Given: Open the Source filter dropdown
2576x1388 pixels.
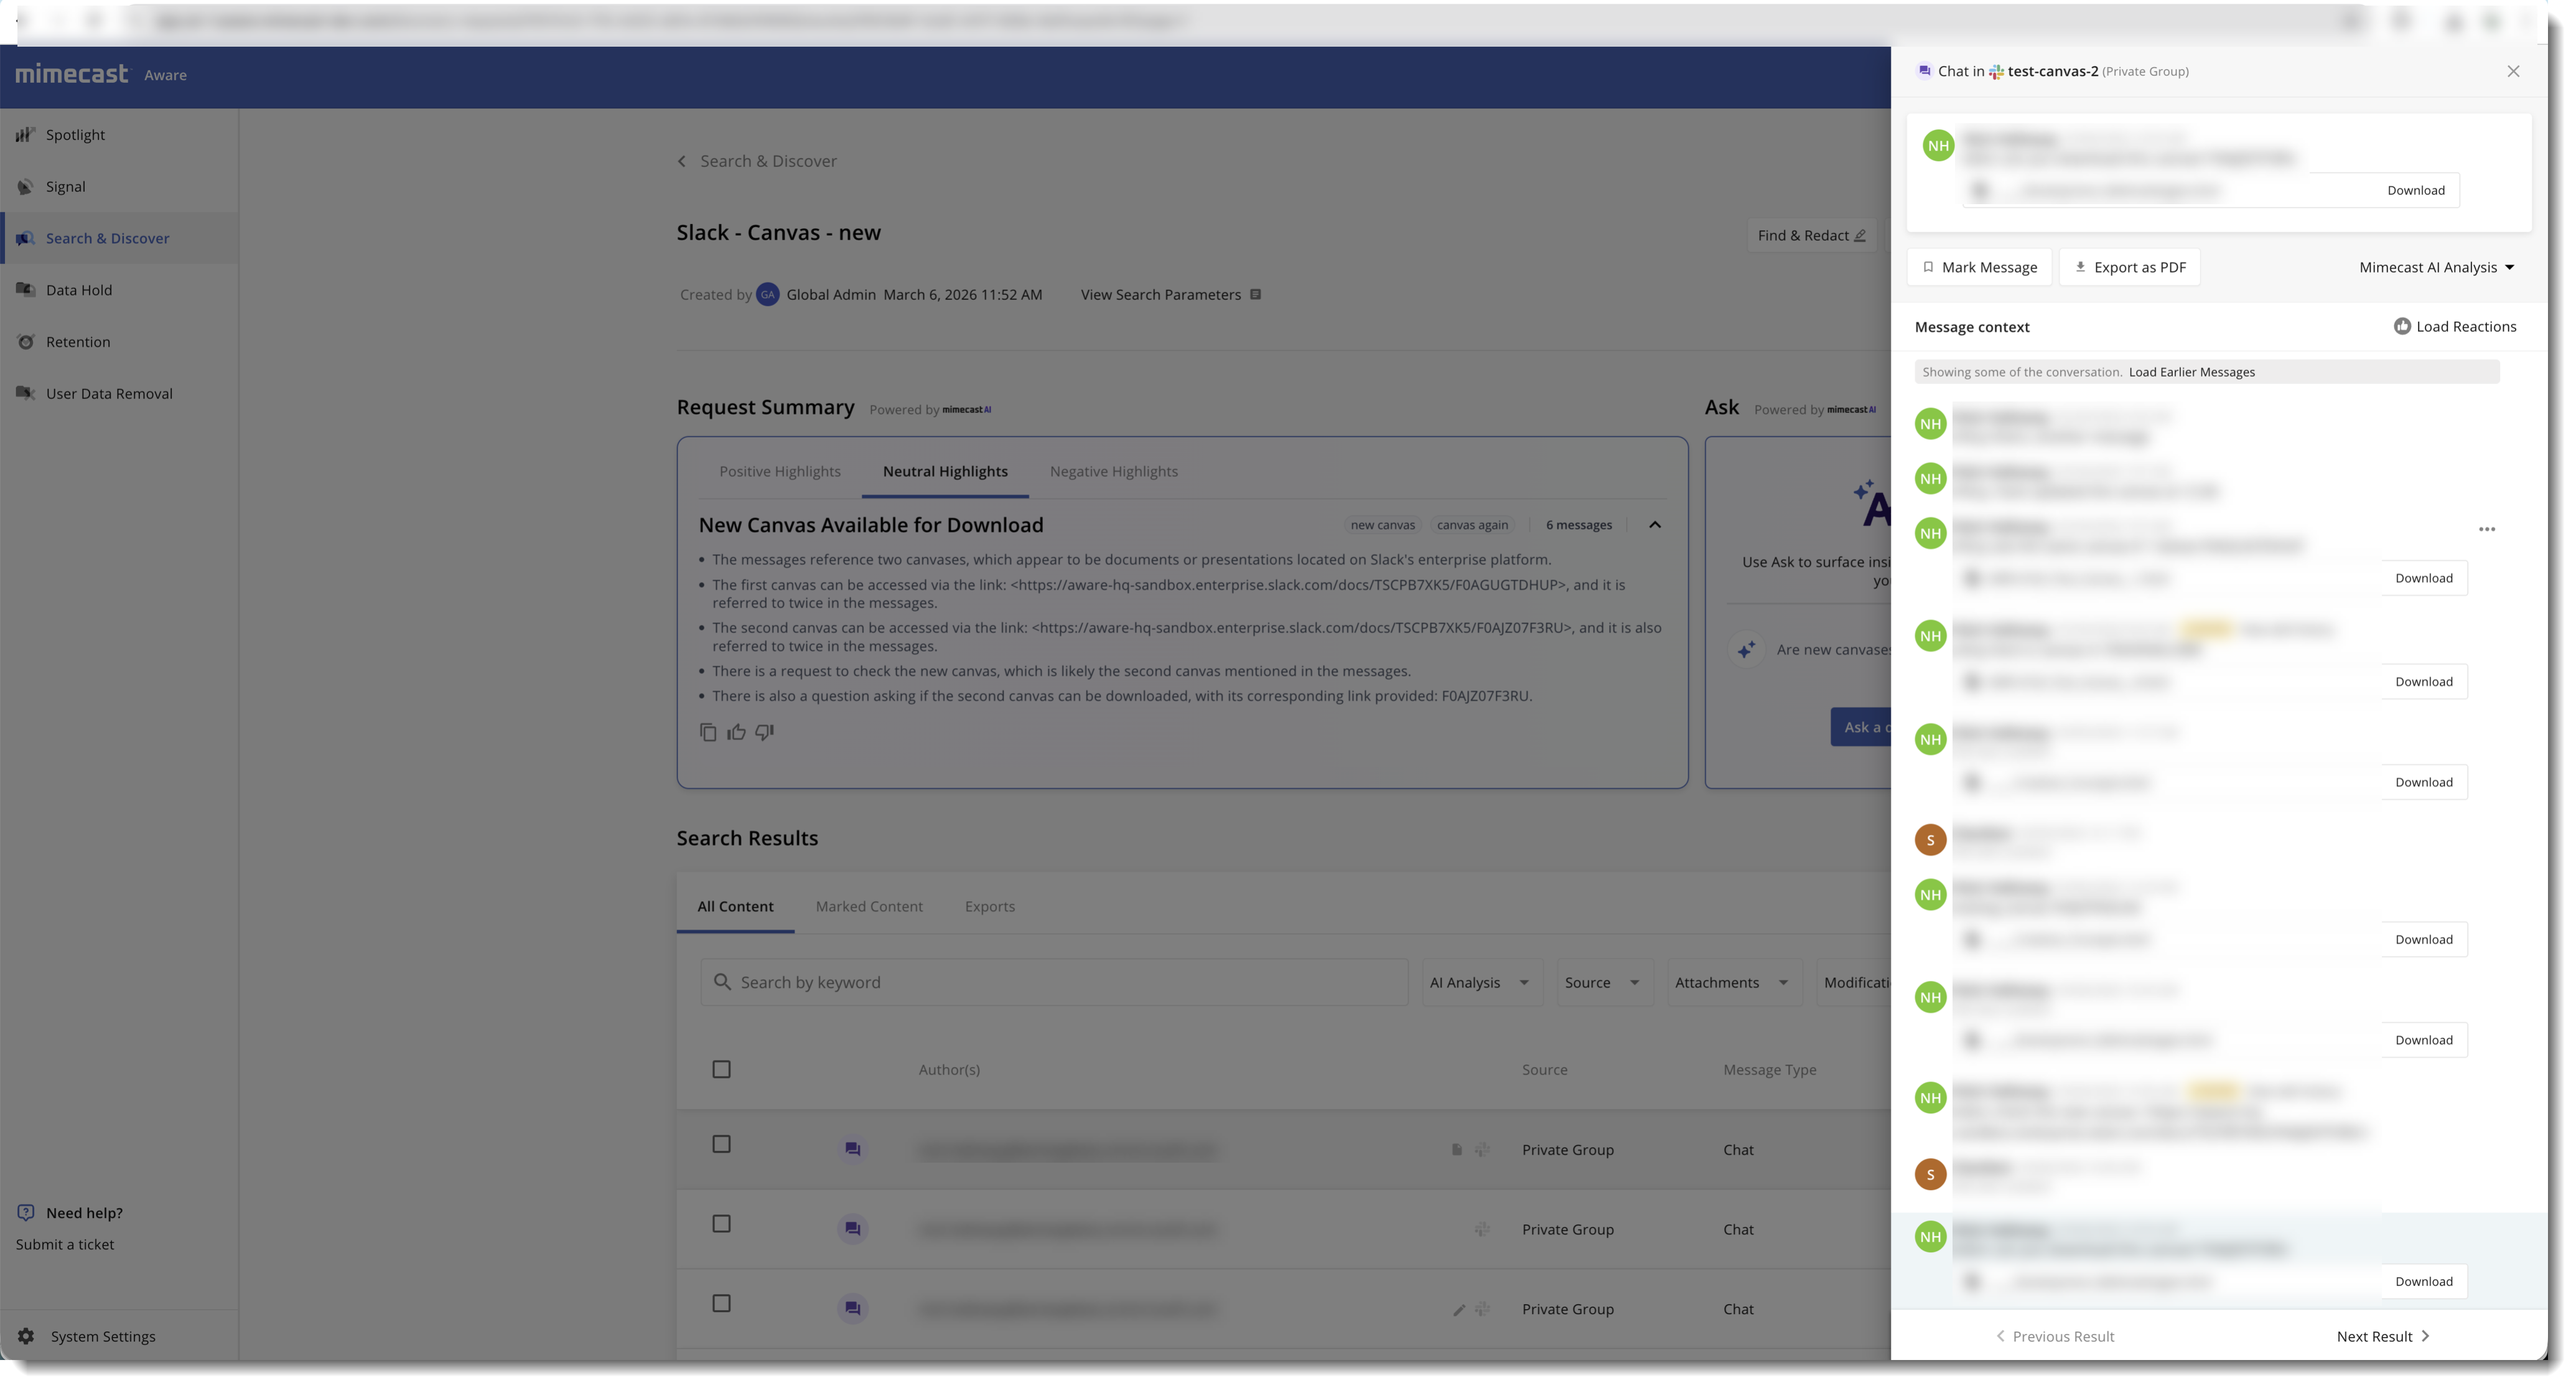Looking at the screenshot, I should pos(1603,983).
